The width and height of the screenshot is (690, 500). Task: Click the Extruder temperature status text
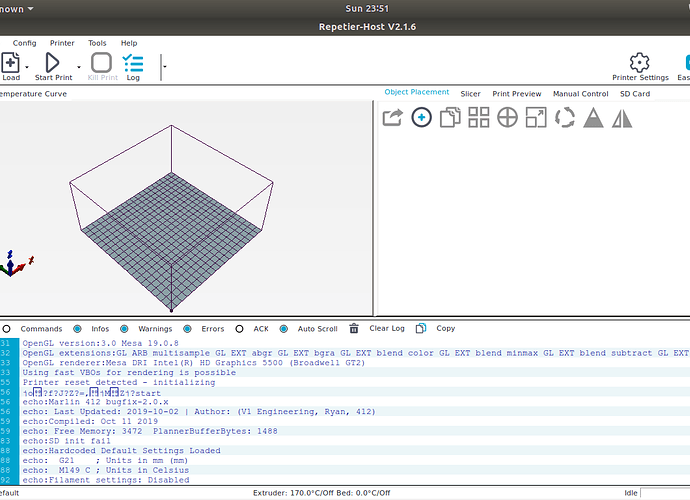pyautogui.click(x=321, y=493)
